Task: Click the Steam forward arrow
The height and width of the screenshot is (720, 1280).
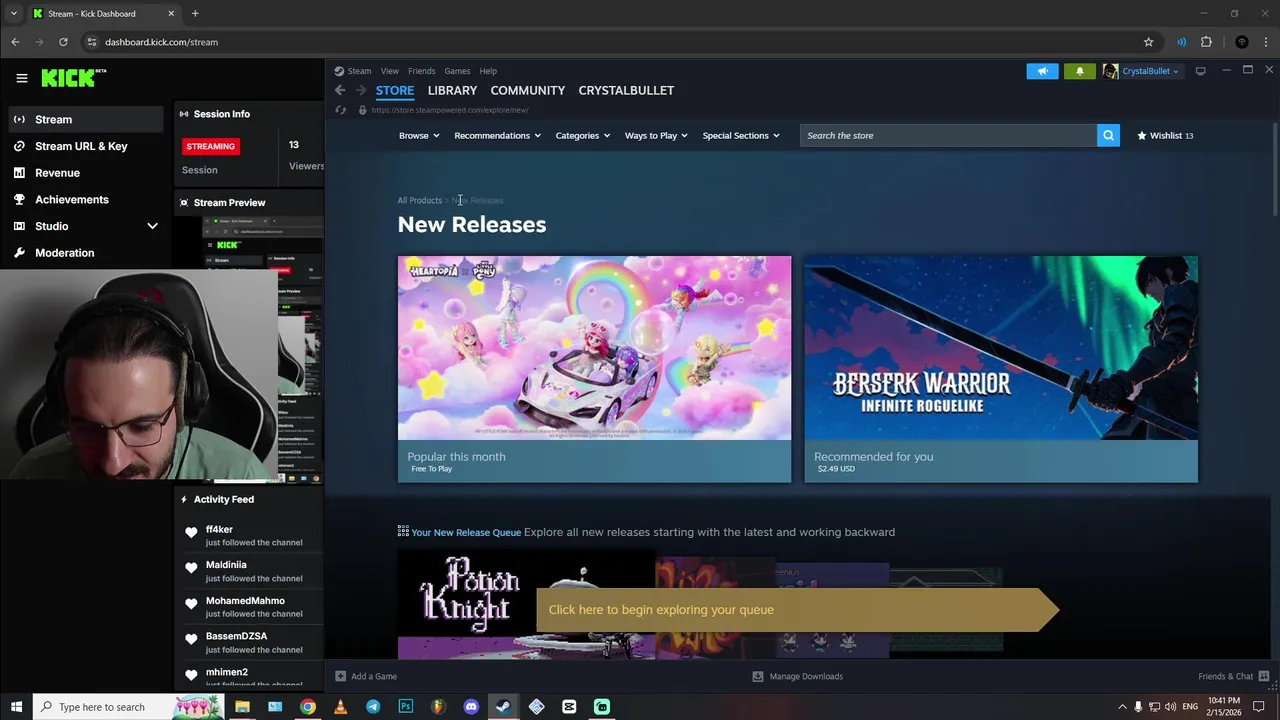Action: coord(361,90)
